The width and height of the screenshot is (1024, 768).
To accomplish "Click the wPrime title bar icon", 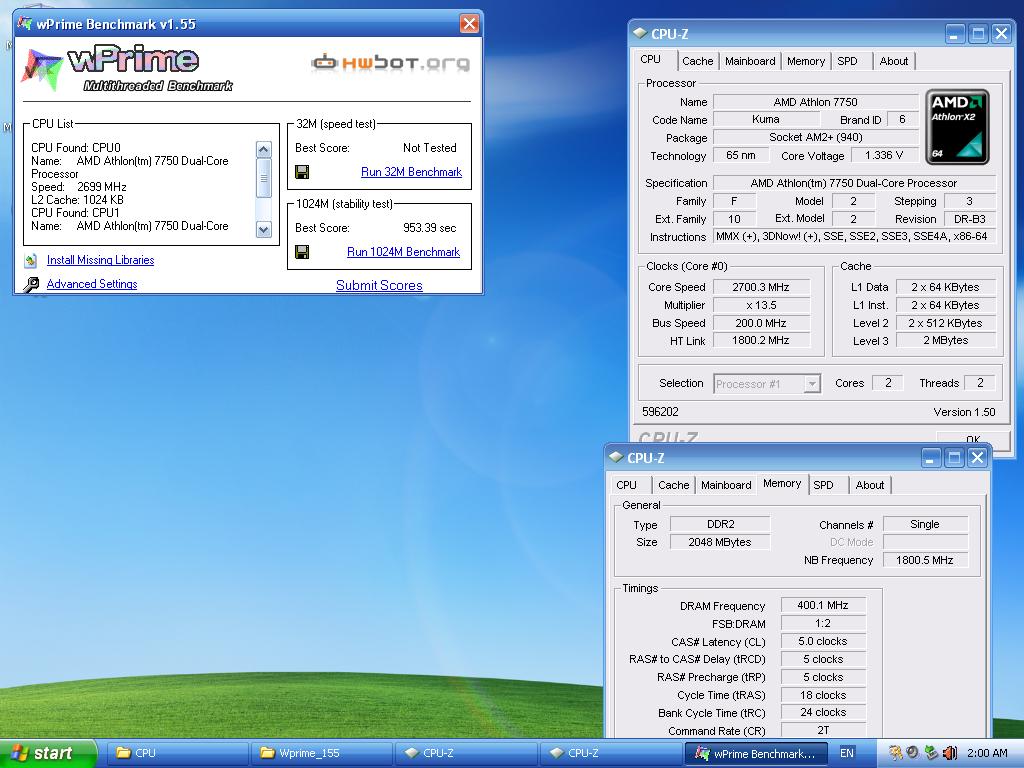I will 25,24.
